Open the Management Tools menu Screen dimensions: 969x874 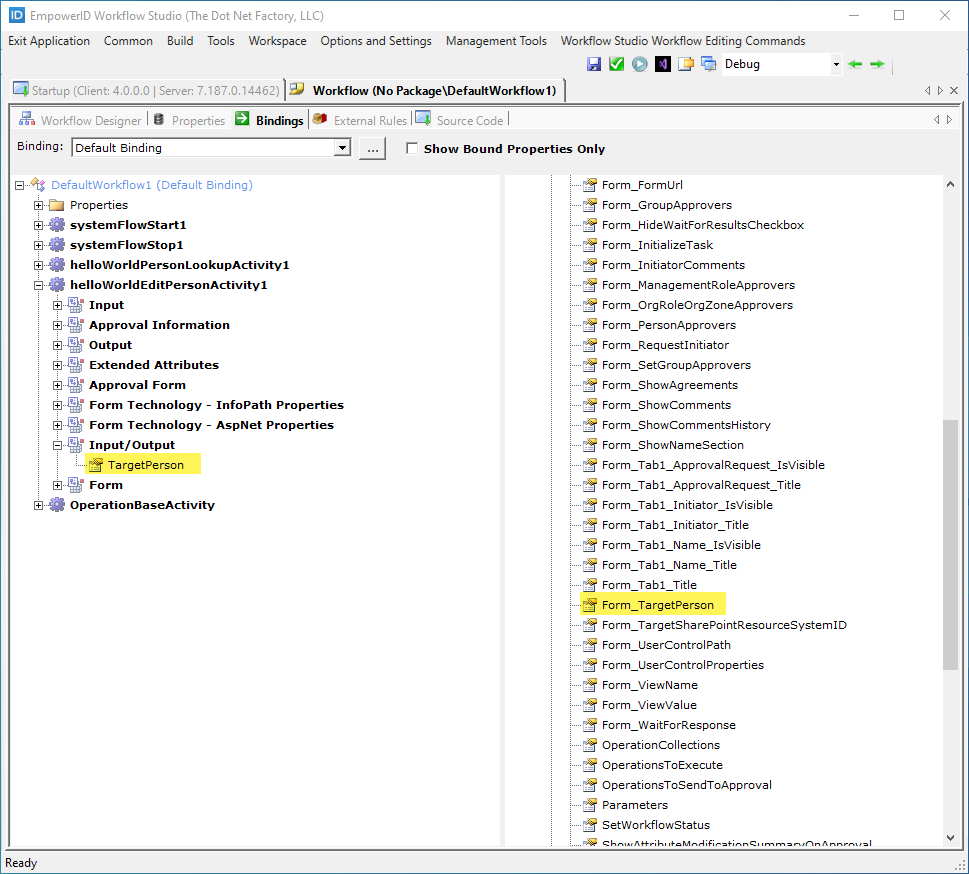point(496,41)
